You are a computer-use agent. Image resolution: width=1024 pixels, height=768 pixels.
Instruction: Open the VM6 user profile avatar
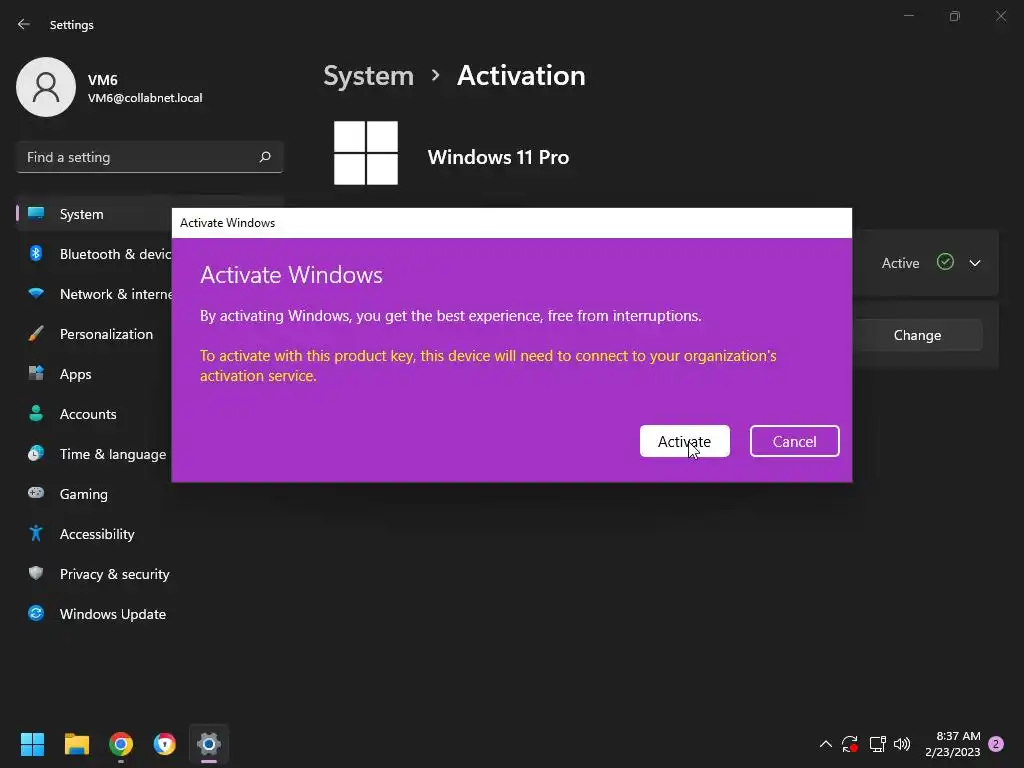46,87
